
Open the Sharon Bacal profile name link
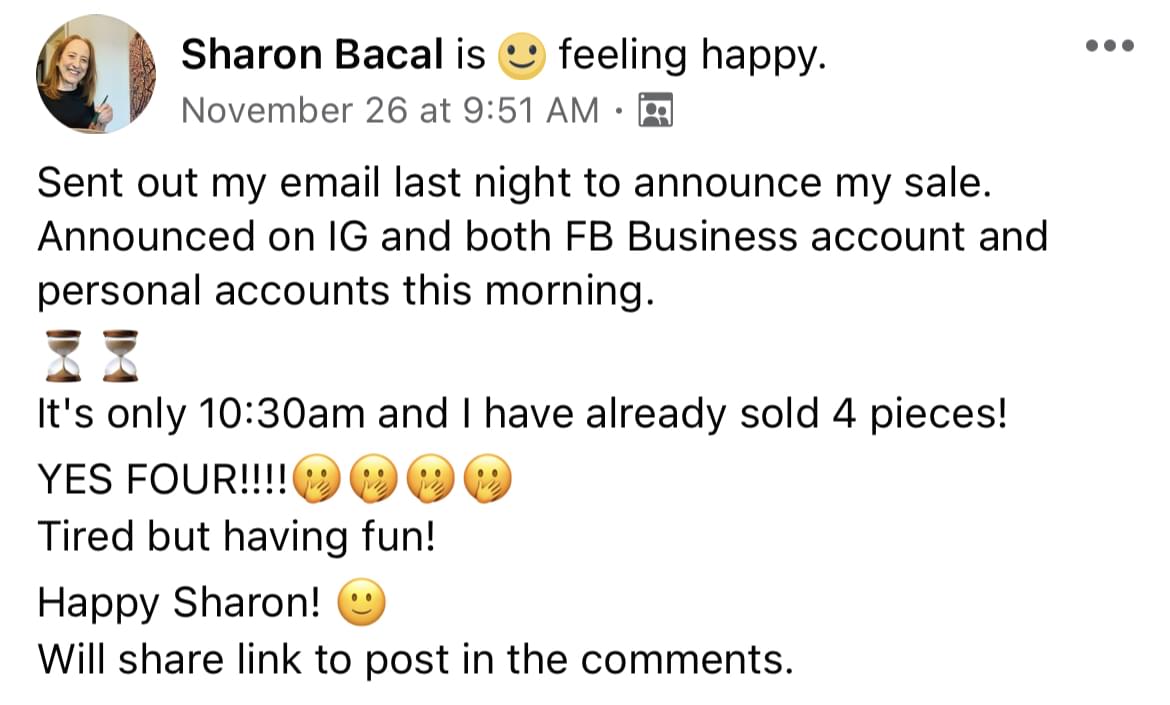point(311,56)
